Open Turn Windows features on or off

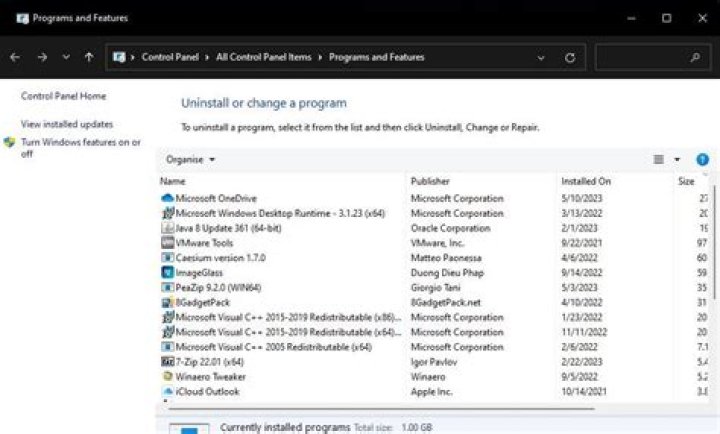click(81, 148)
